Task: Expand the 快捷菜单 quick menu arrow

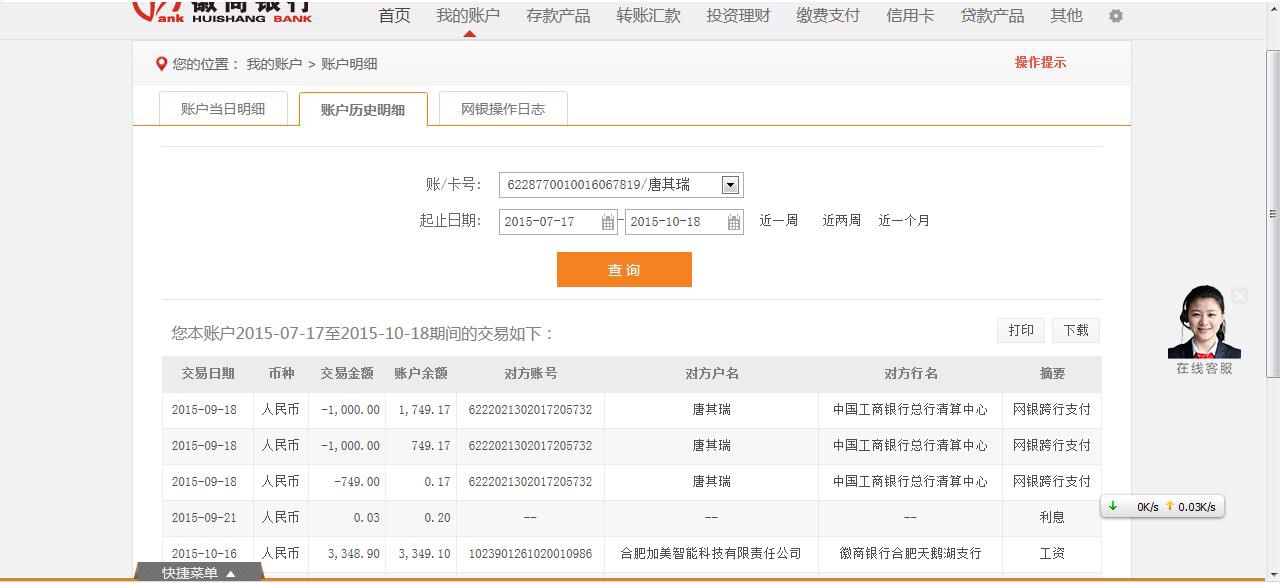Action: click(x=231, y=573)
